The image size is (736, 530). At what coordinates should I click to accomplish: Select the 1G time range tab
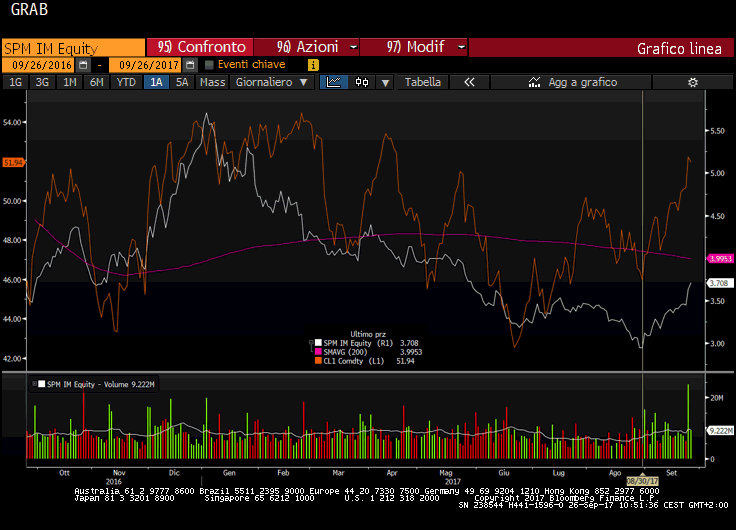(15, 82)
